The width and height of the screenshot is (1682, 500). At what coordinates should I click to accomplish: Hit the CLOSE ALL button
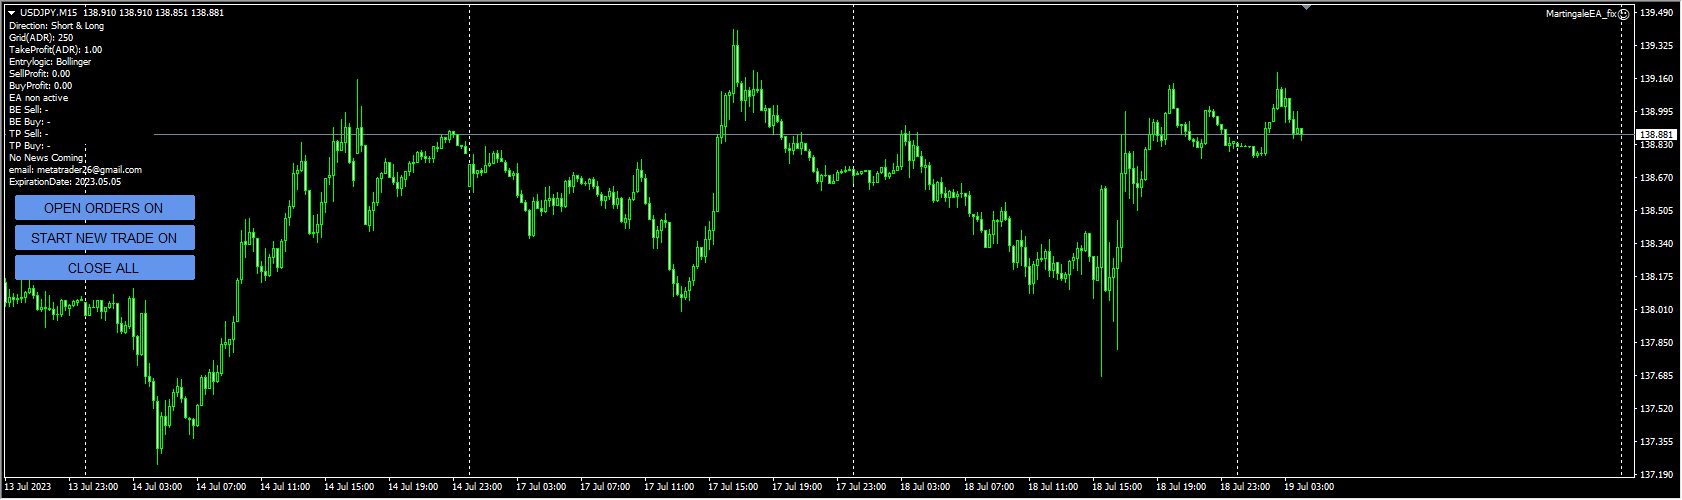click(x=105, y=268)
